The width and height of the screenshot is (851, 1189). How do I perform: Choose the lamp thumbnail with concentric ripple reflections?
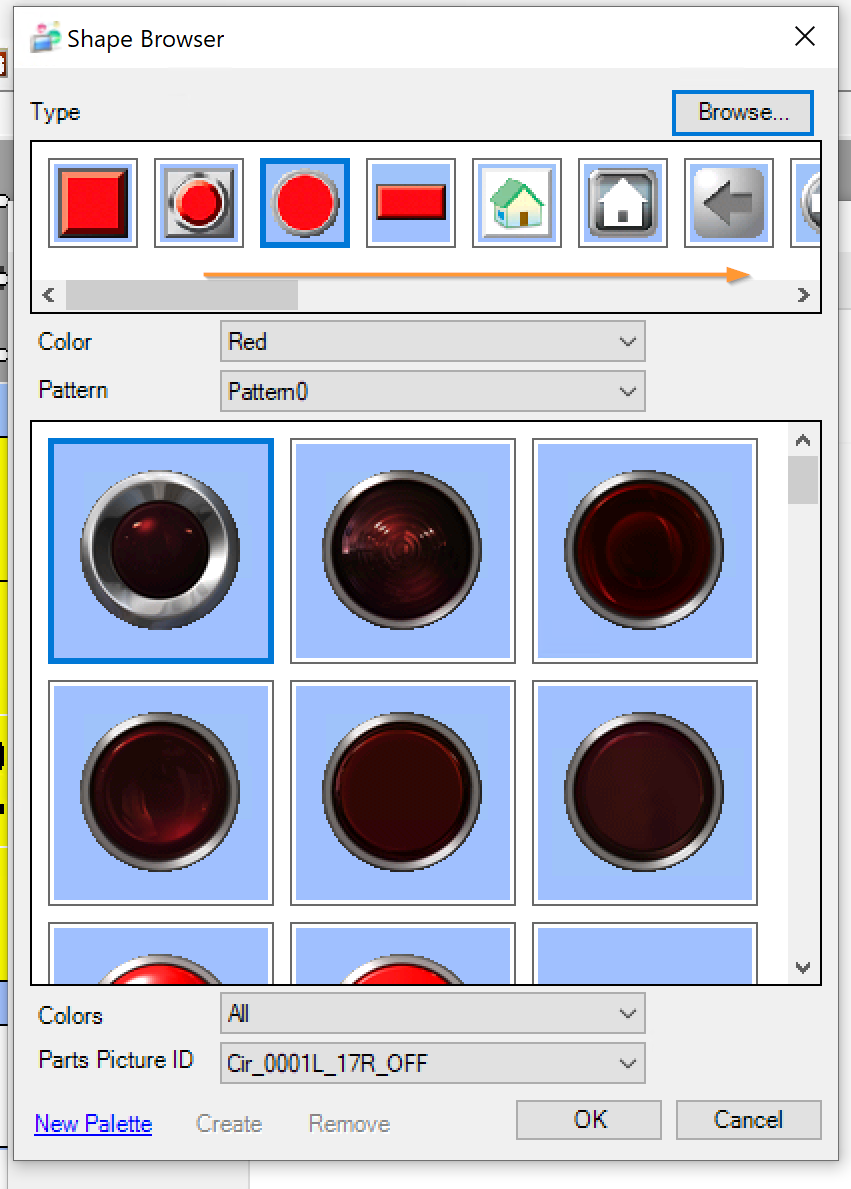(x=403, y=551)
